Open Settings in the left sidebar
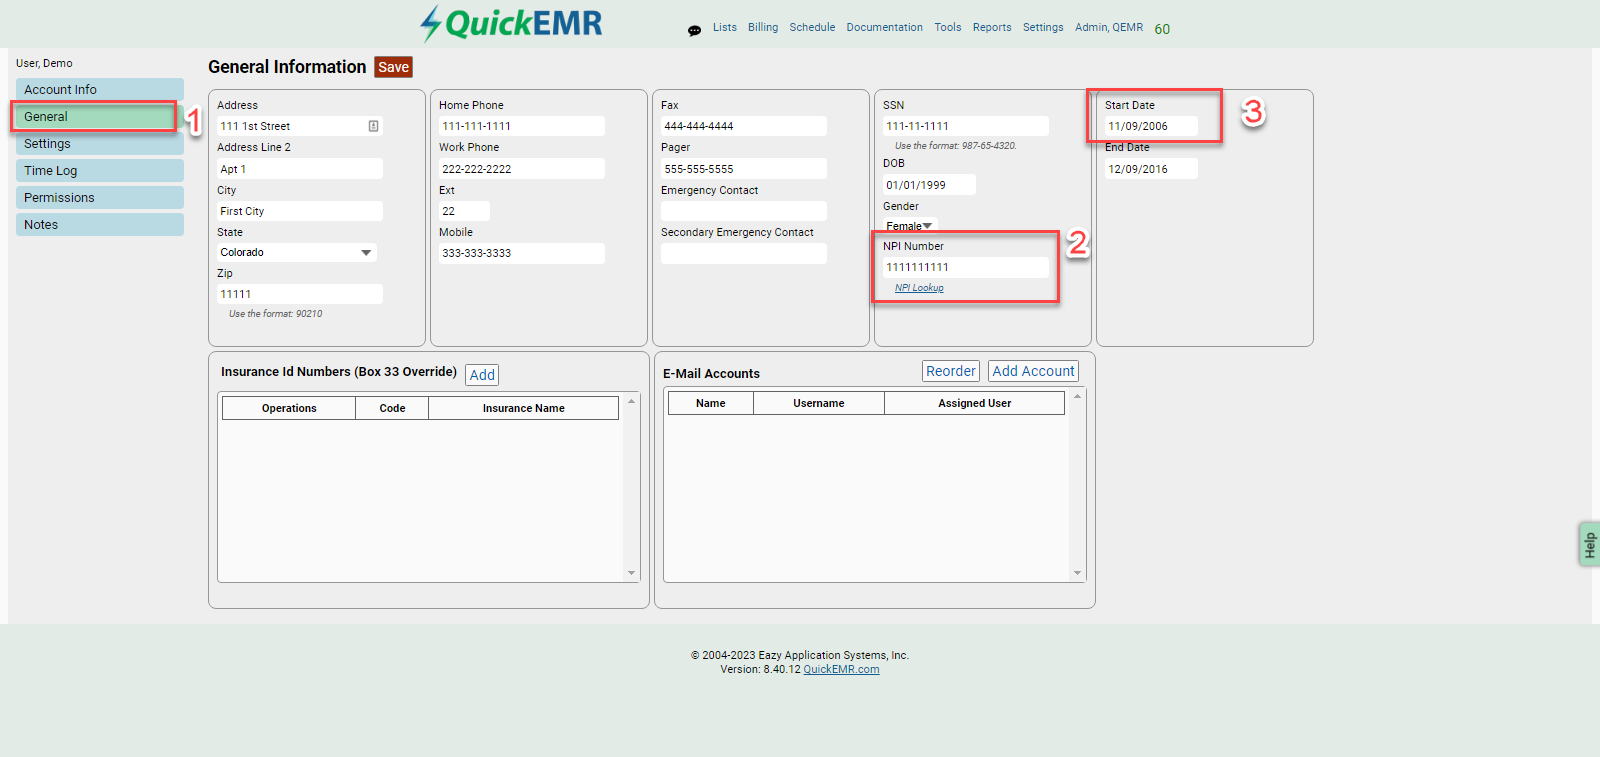The image size is (1600, 757). point(100,143)
